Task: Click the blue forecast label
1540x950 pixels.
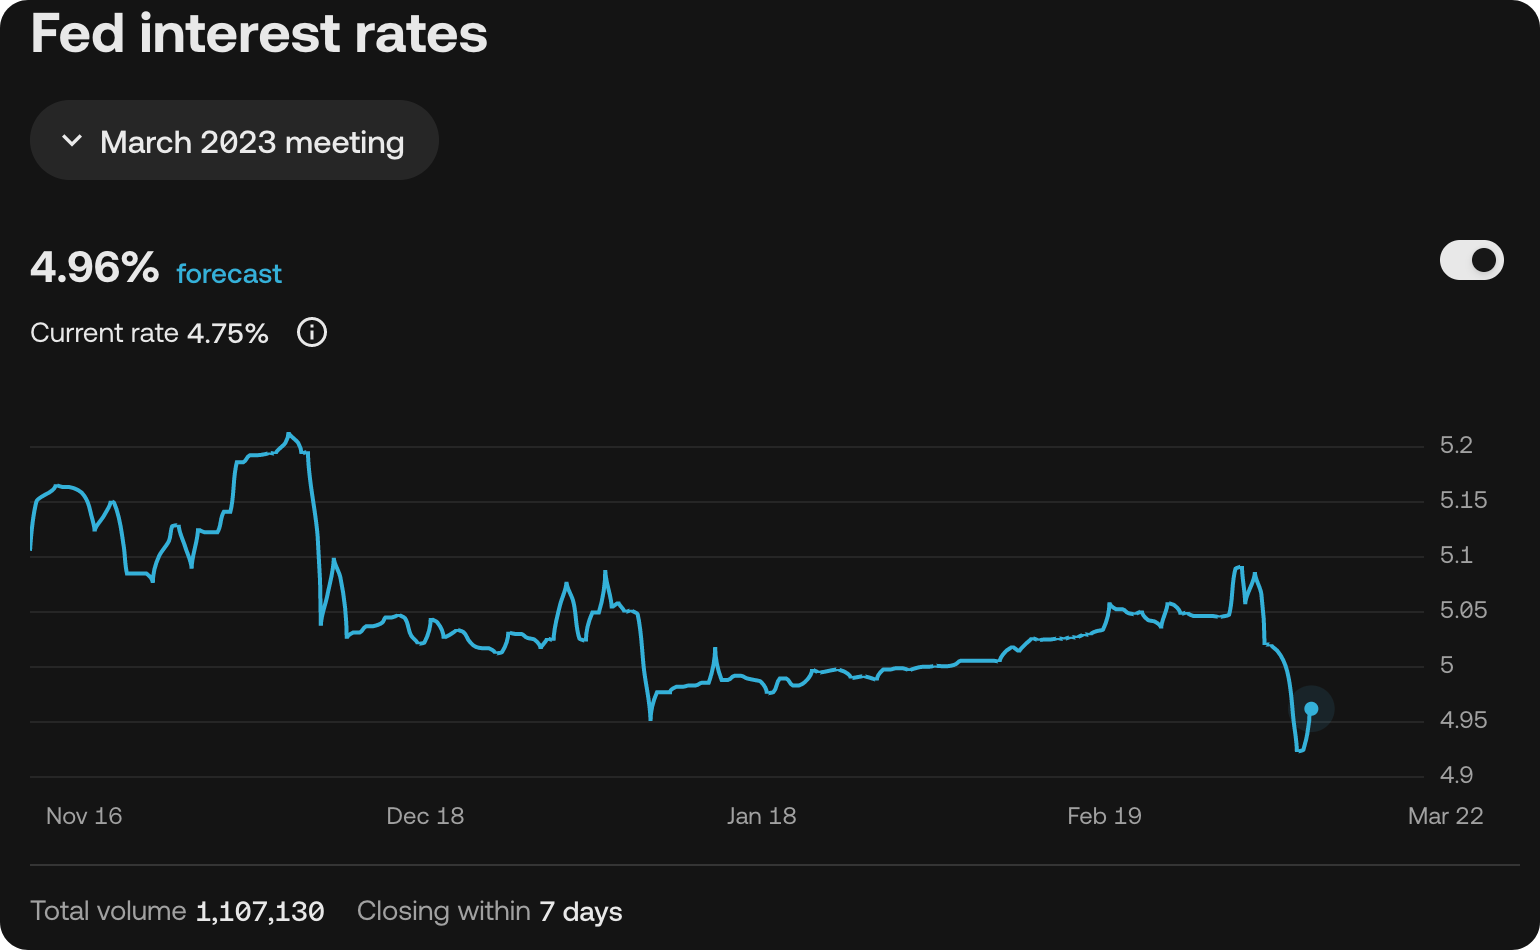Action: coord(229,274)
